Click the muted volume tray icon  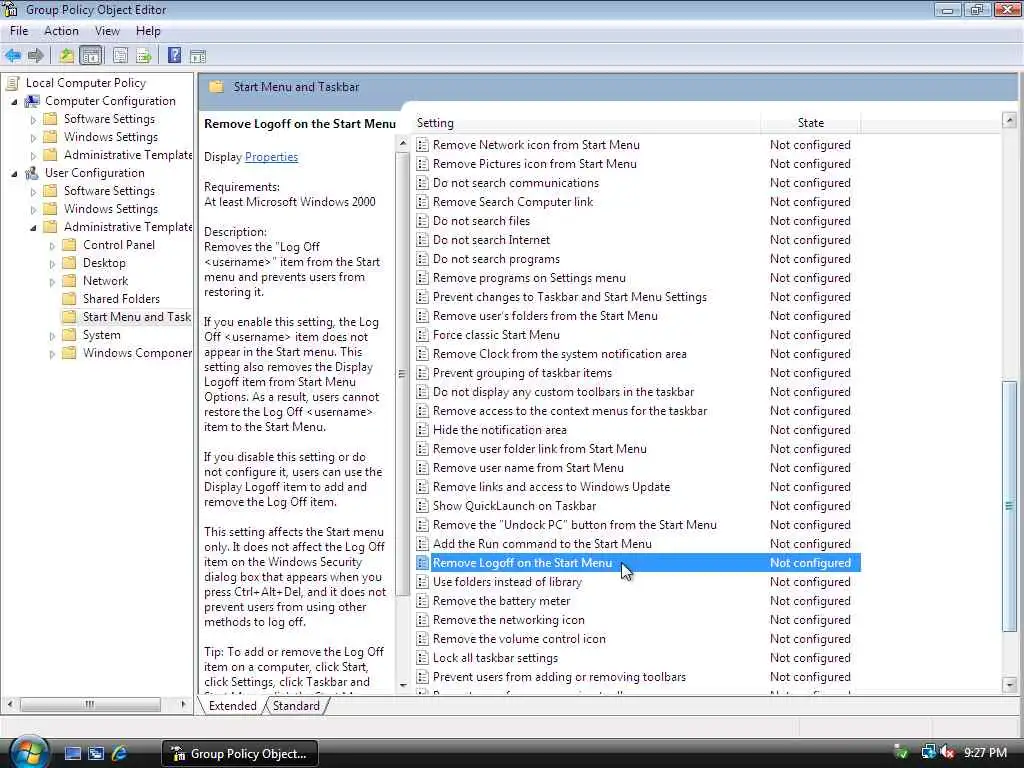947,752
